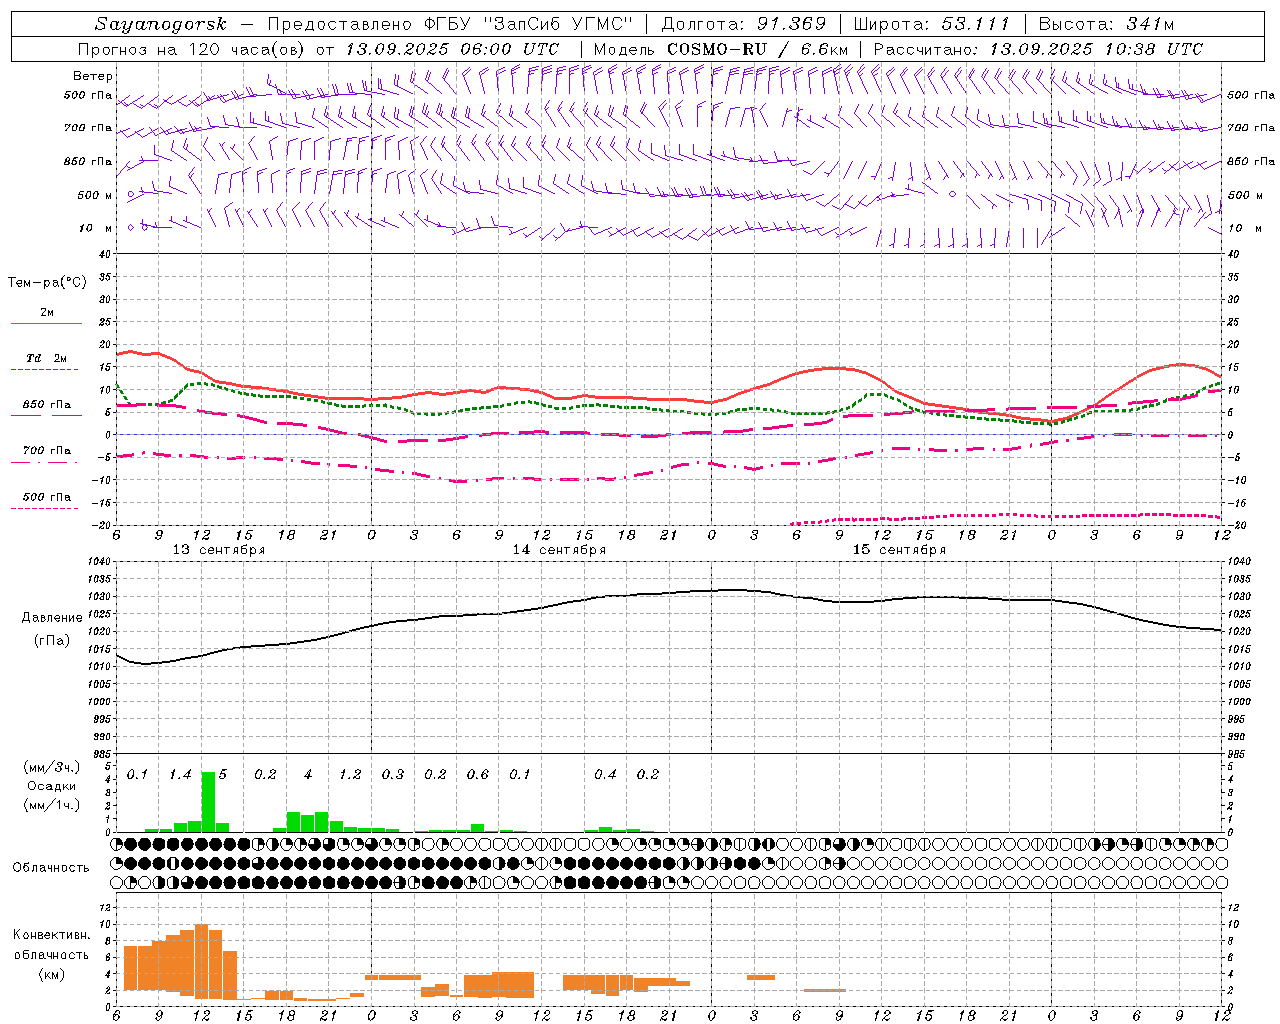1280x1024 pixels.
Task: Select the '1.2' precipitation amount
Action: pos(350,775)
